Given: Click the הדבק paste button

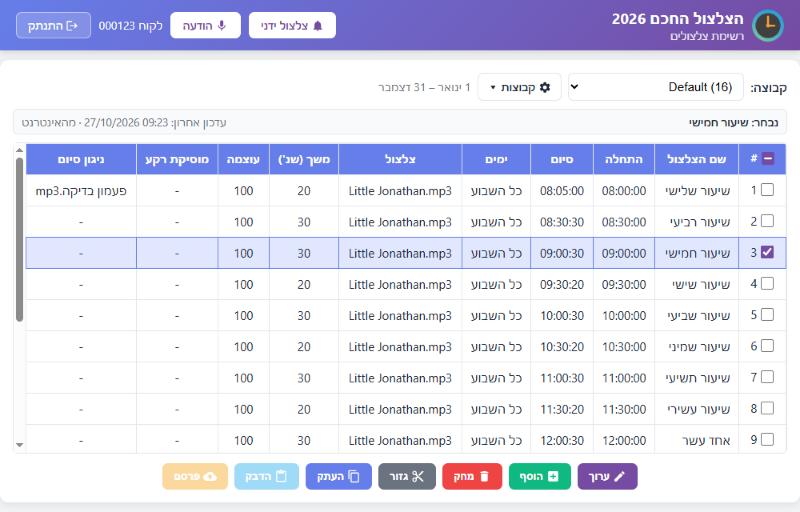Looking at the screenshot, I should 266,476.
